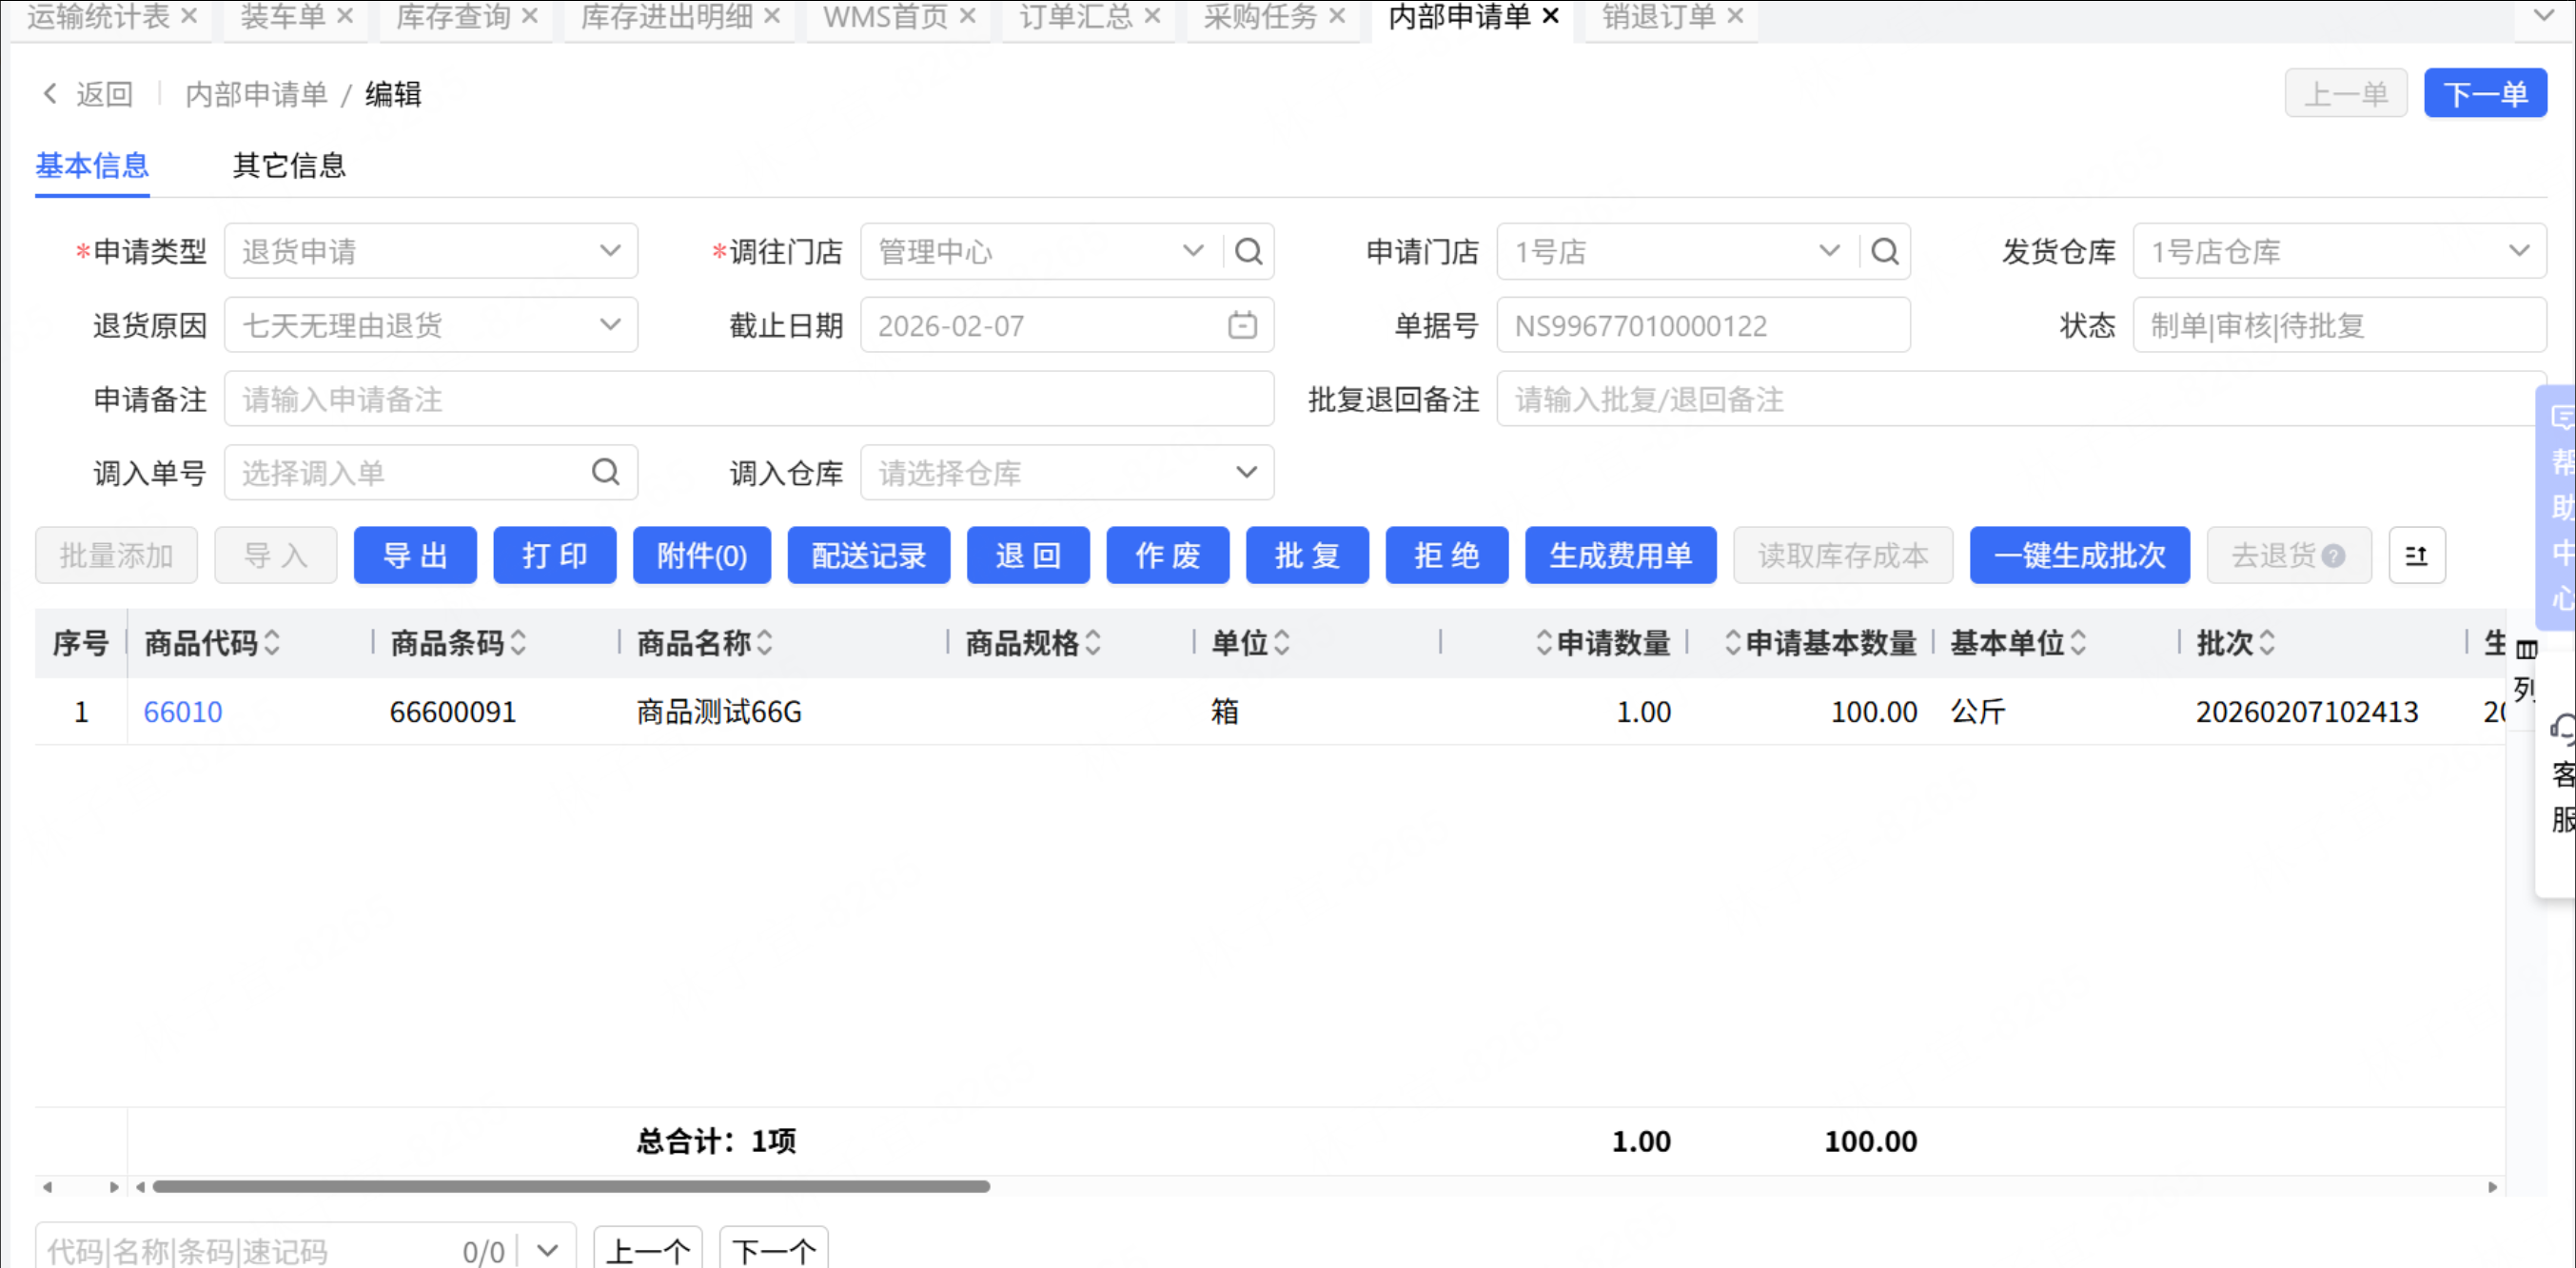Click the horizontal table scrollbar thumb
Image resolution: width=2576 pixels, height=1268 pixels.
coord(570,1186)
